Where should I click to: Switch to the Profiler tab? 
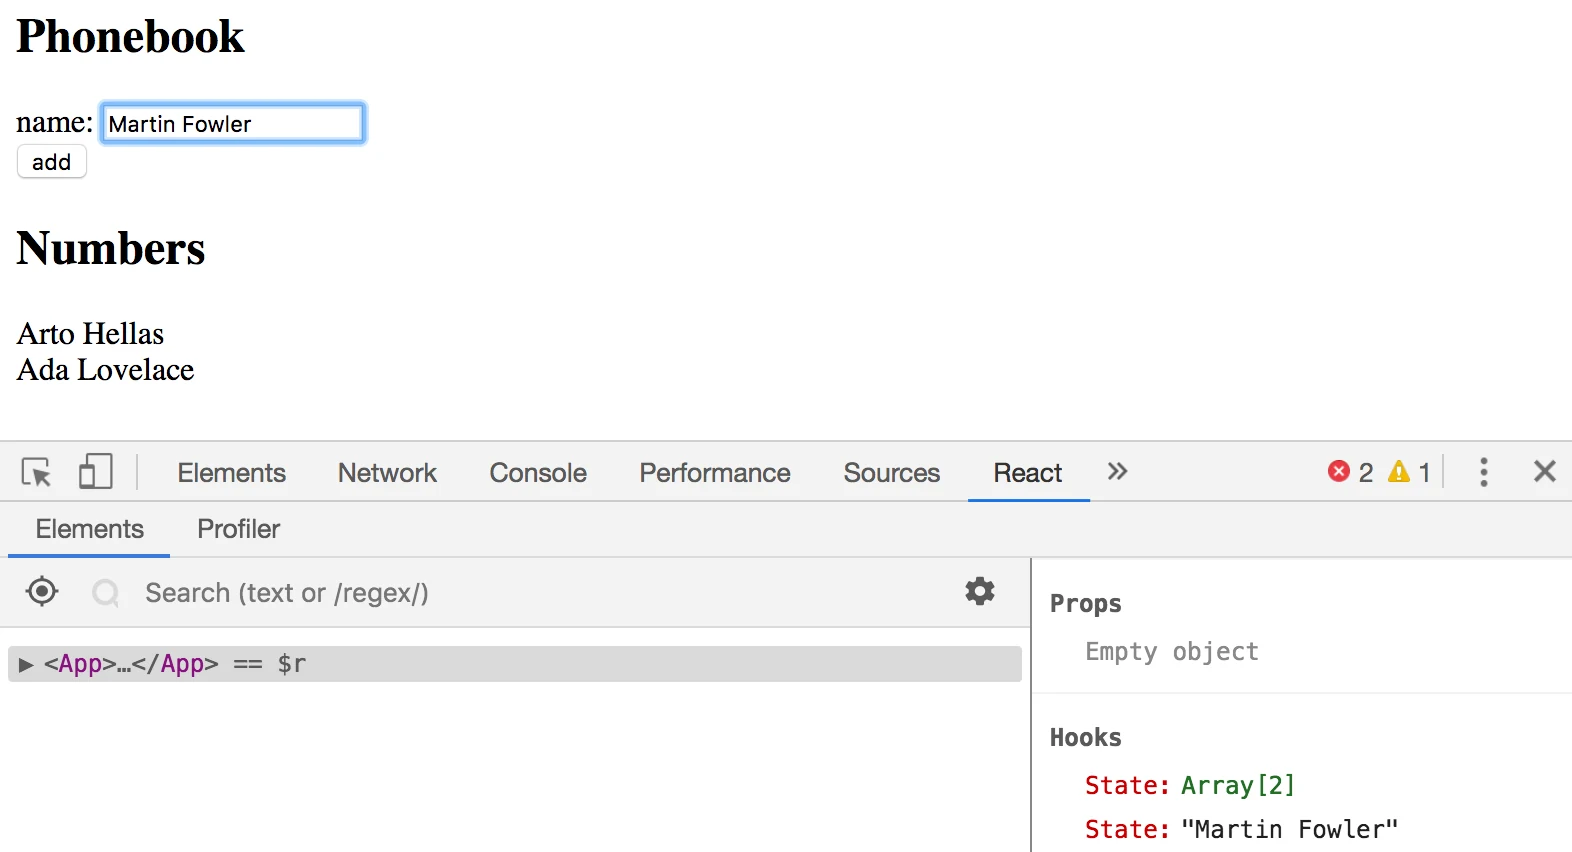point(238,529)
